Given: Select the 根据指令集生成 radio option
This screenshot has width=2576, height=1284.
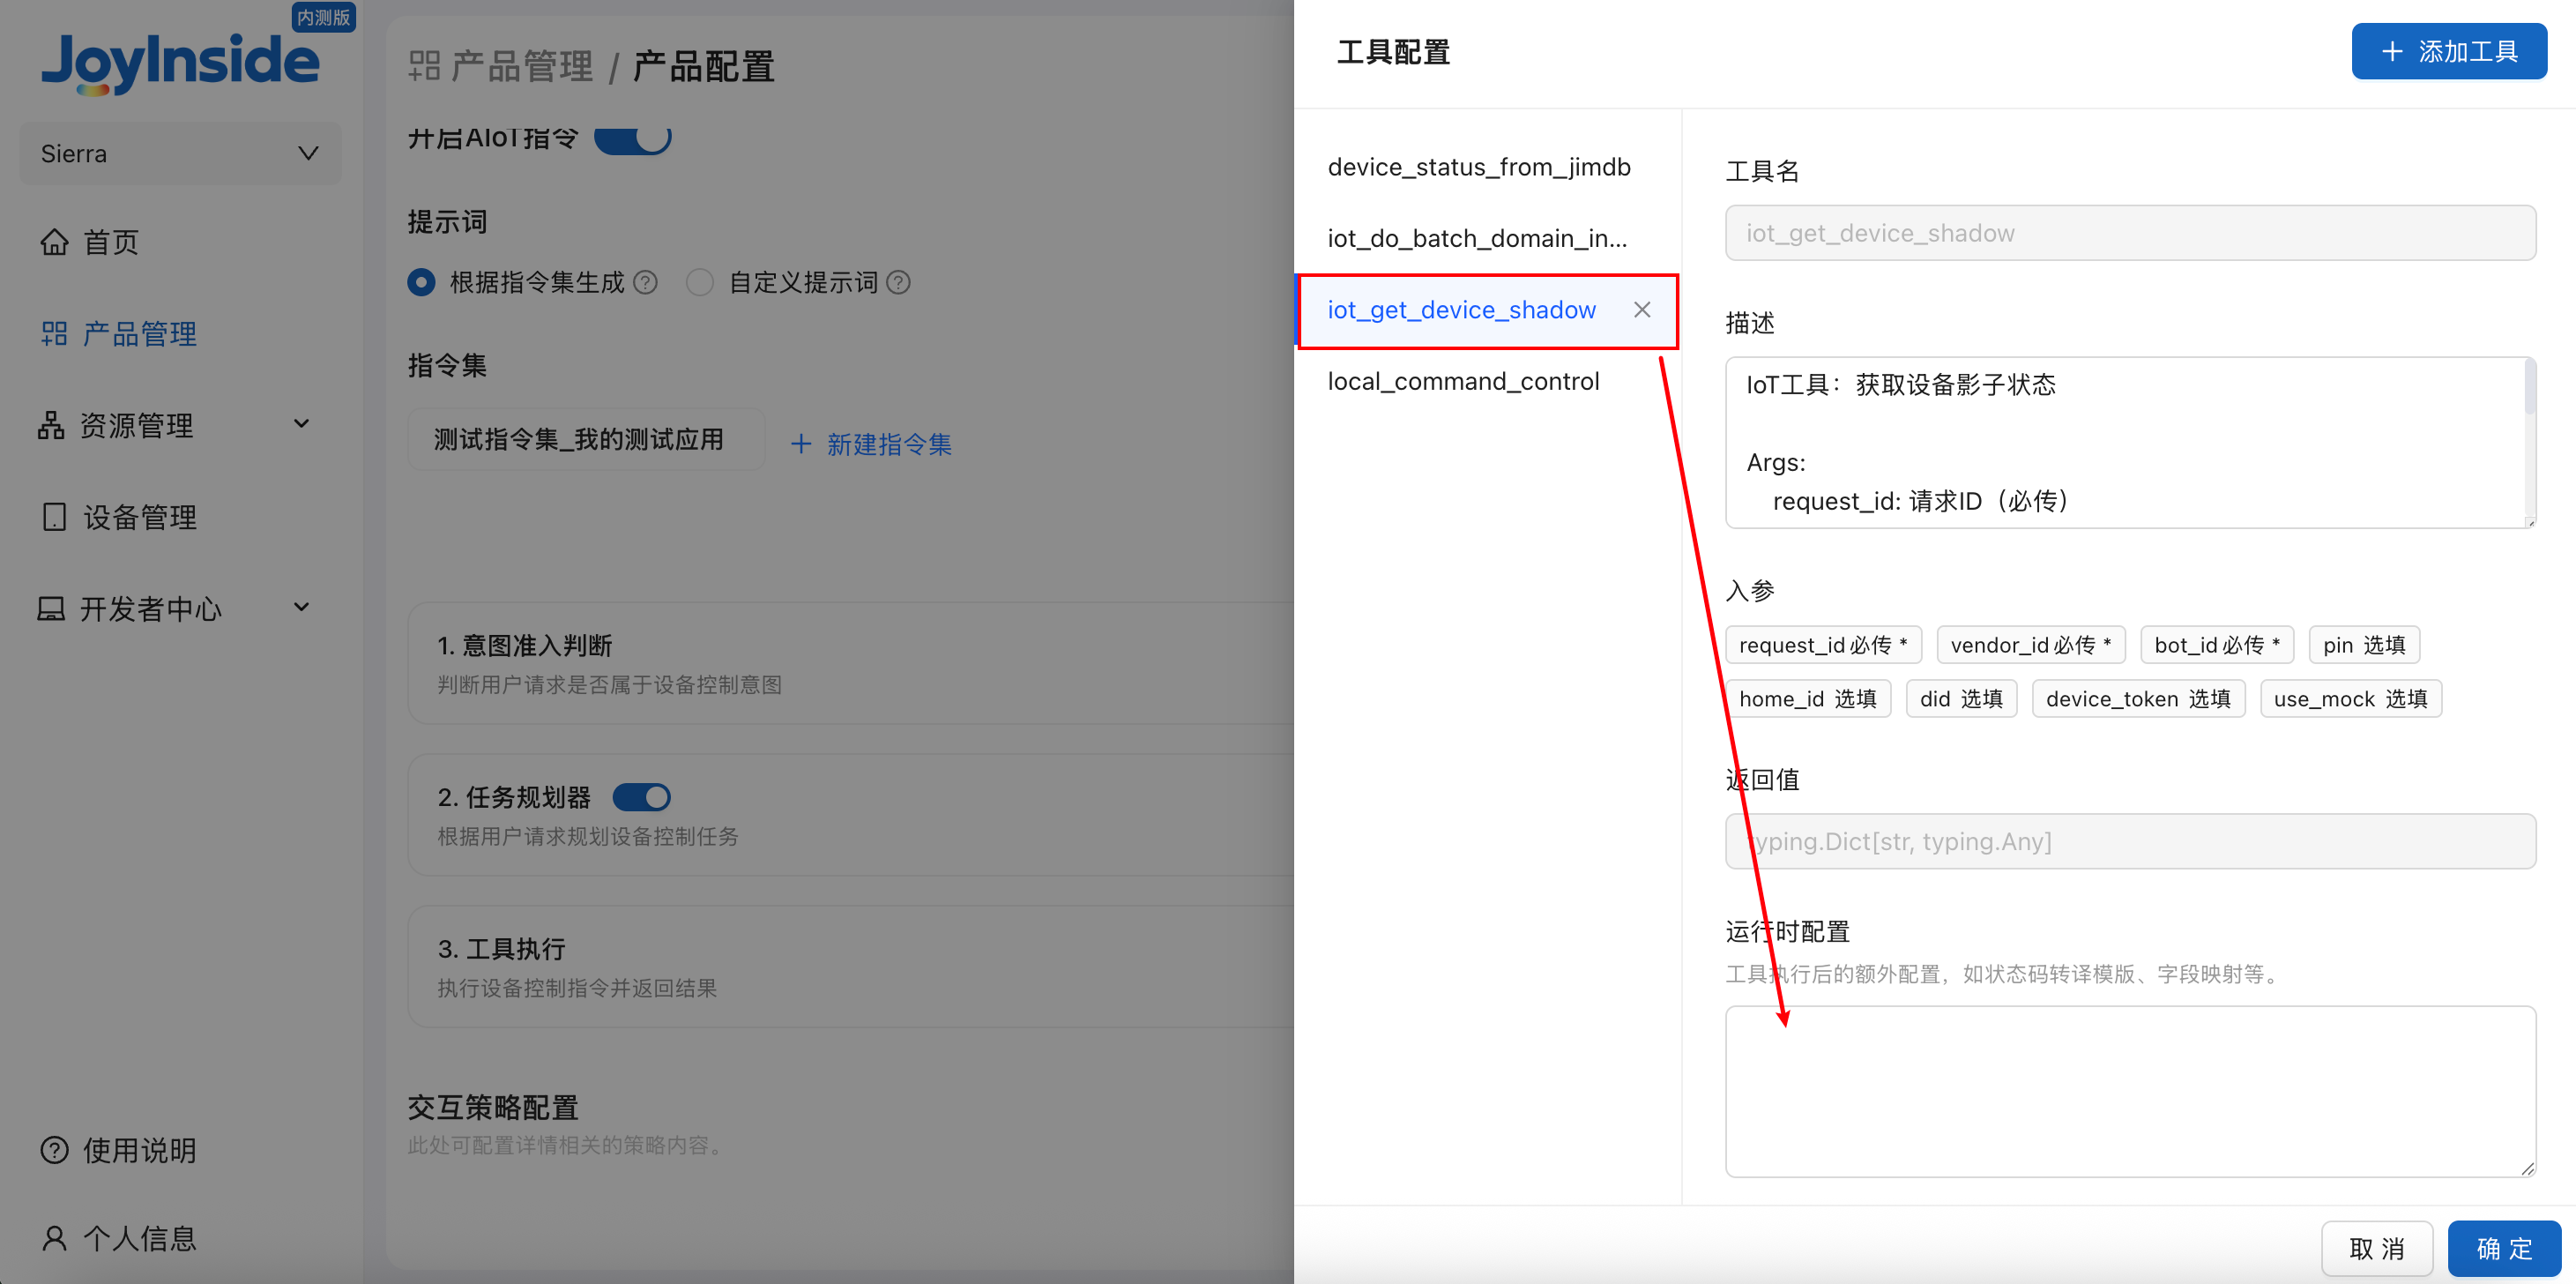Looking at the screenshot, I should pyautogui.click(x=421, y=283).
